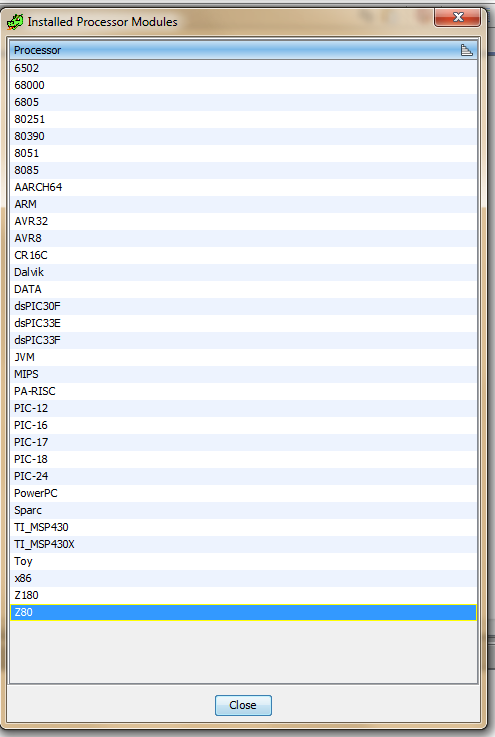This screenshot has width=495, height=737.
Task: Select the CR16C processor row
Action: pyautogui.click(x=243, y=255)
